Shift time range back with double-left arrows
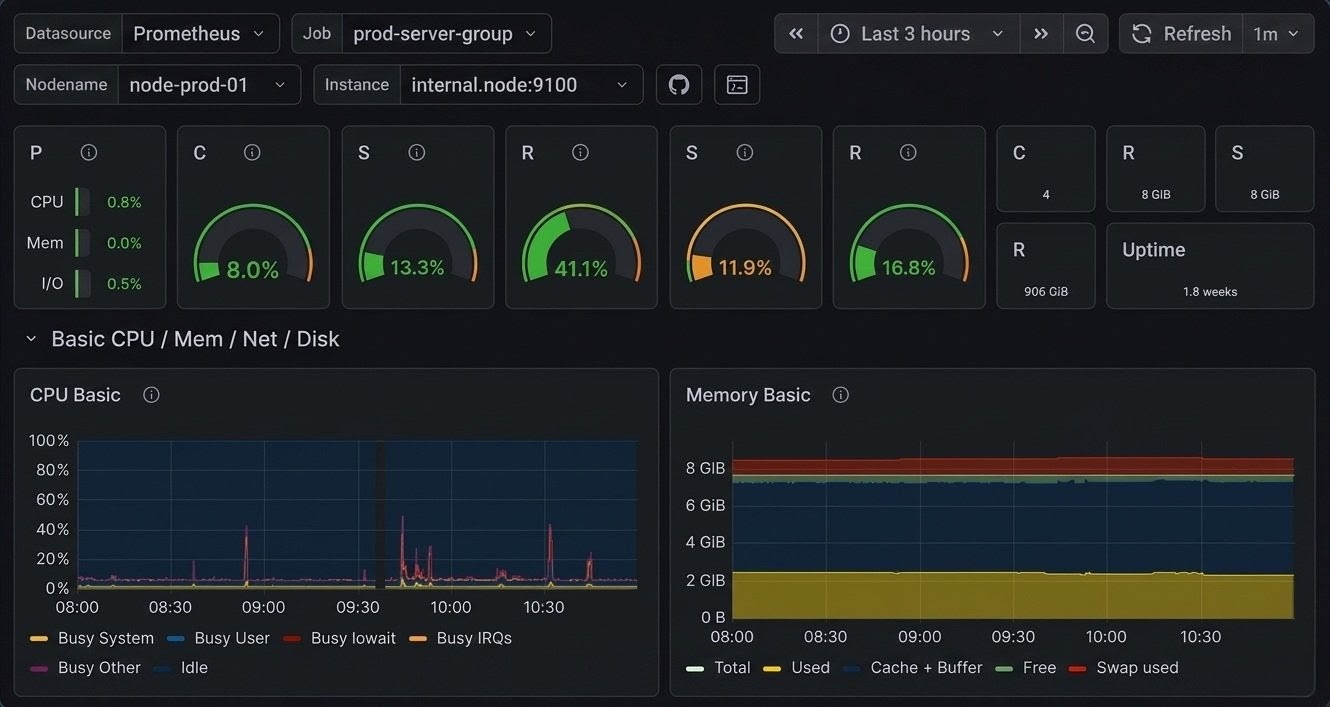Screen dimensions: 1330x707 [x=795, y=33]
